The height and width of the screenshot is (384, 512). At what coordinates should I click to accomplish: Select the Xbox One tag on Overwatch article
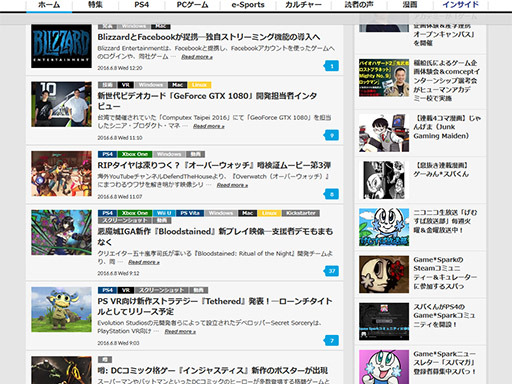[135, 154]
